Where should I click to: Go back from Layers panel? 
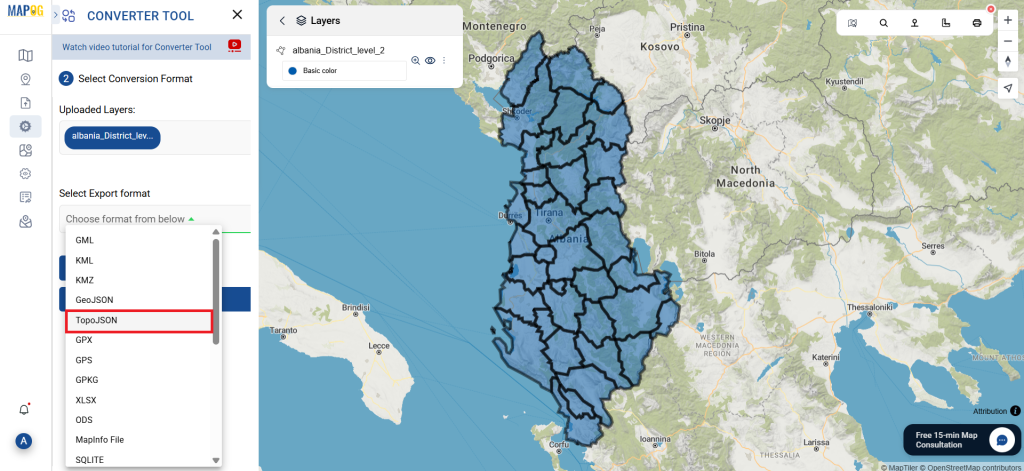[x=282, y=21]
